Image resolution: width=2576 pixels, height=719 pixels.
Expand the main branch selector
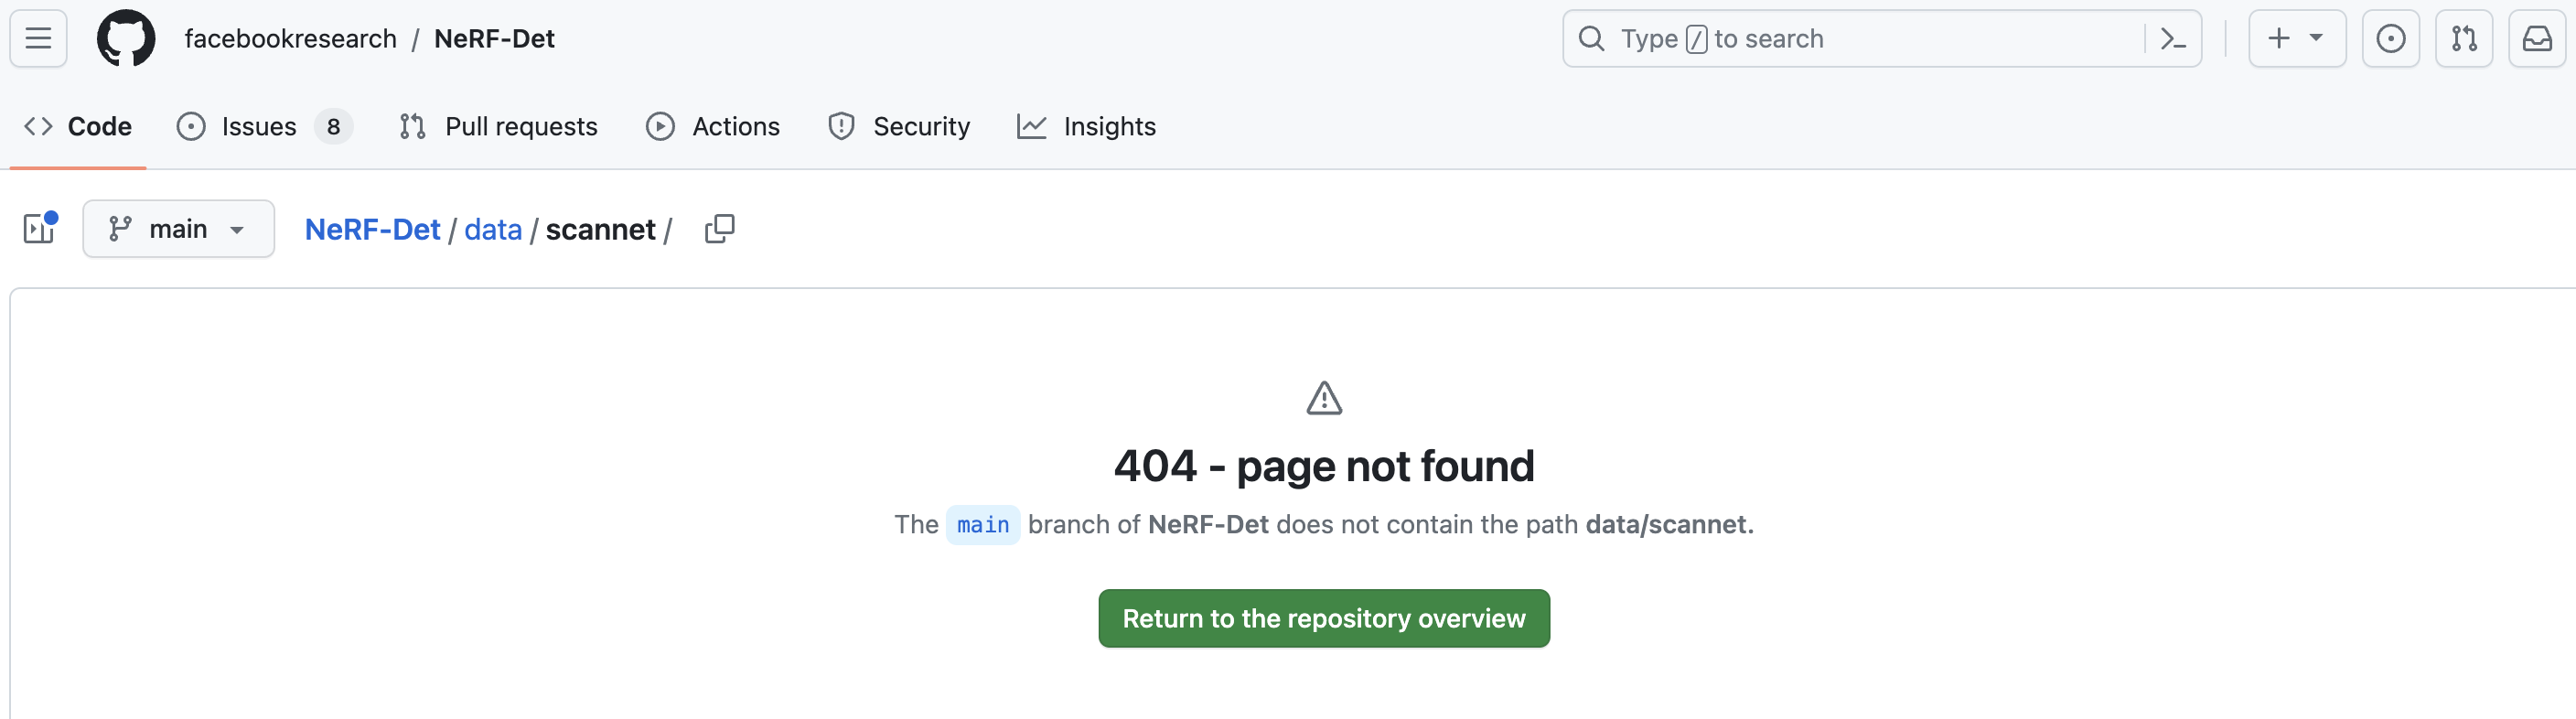(x=178, y=228)
